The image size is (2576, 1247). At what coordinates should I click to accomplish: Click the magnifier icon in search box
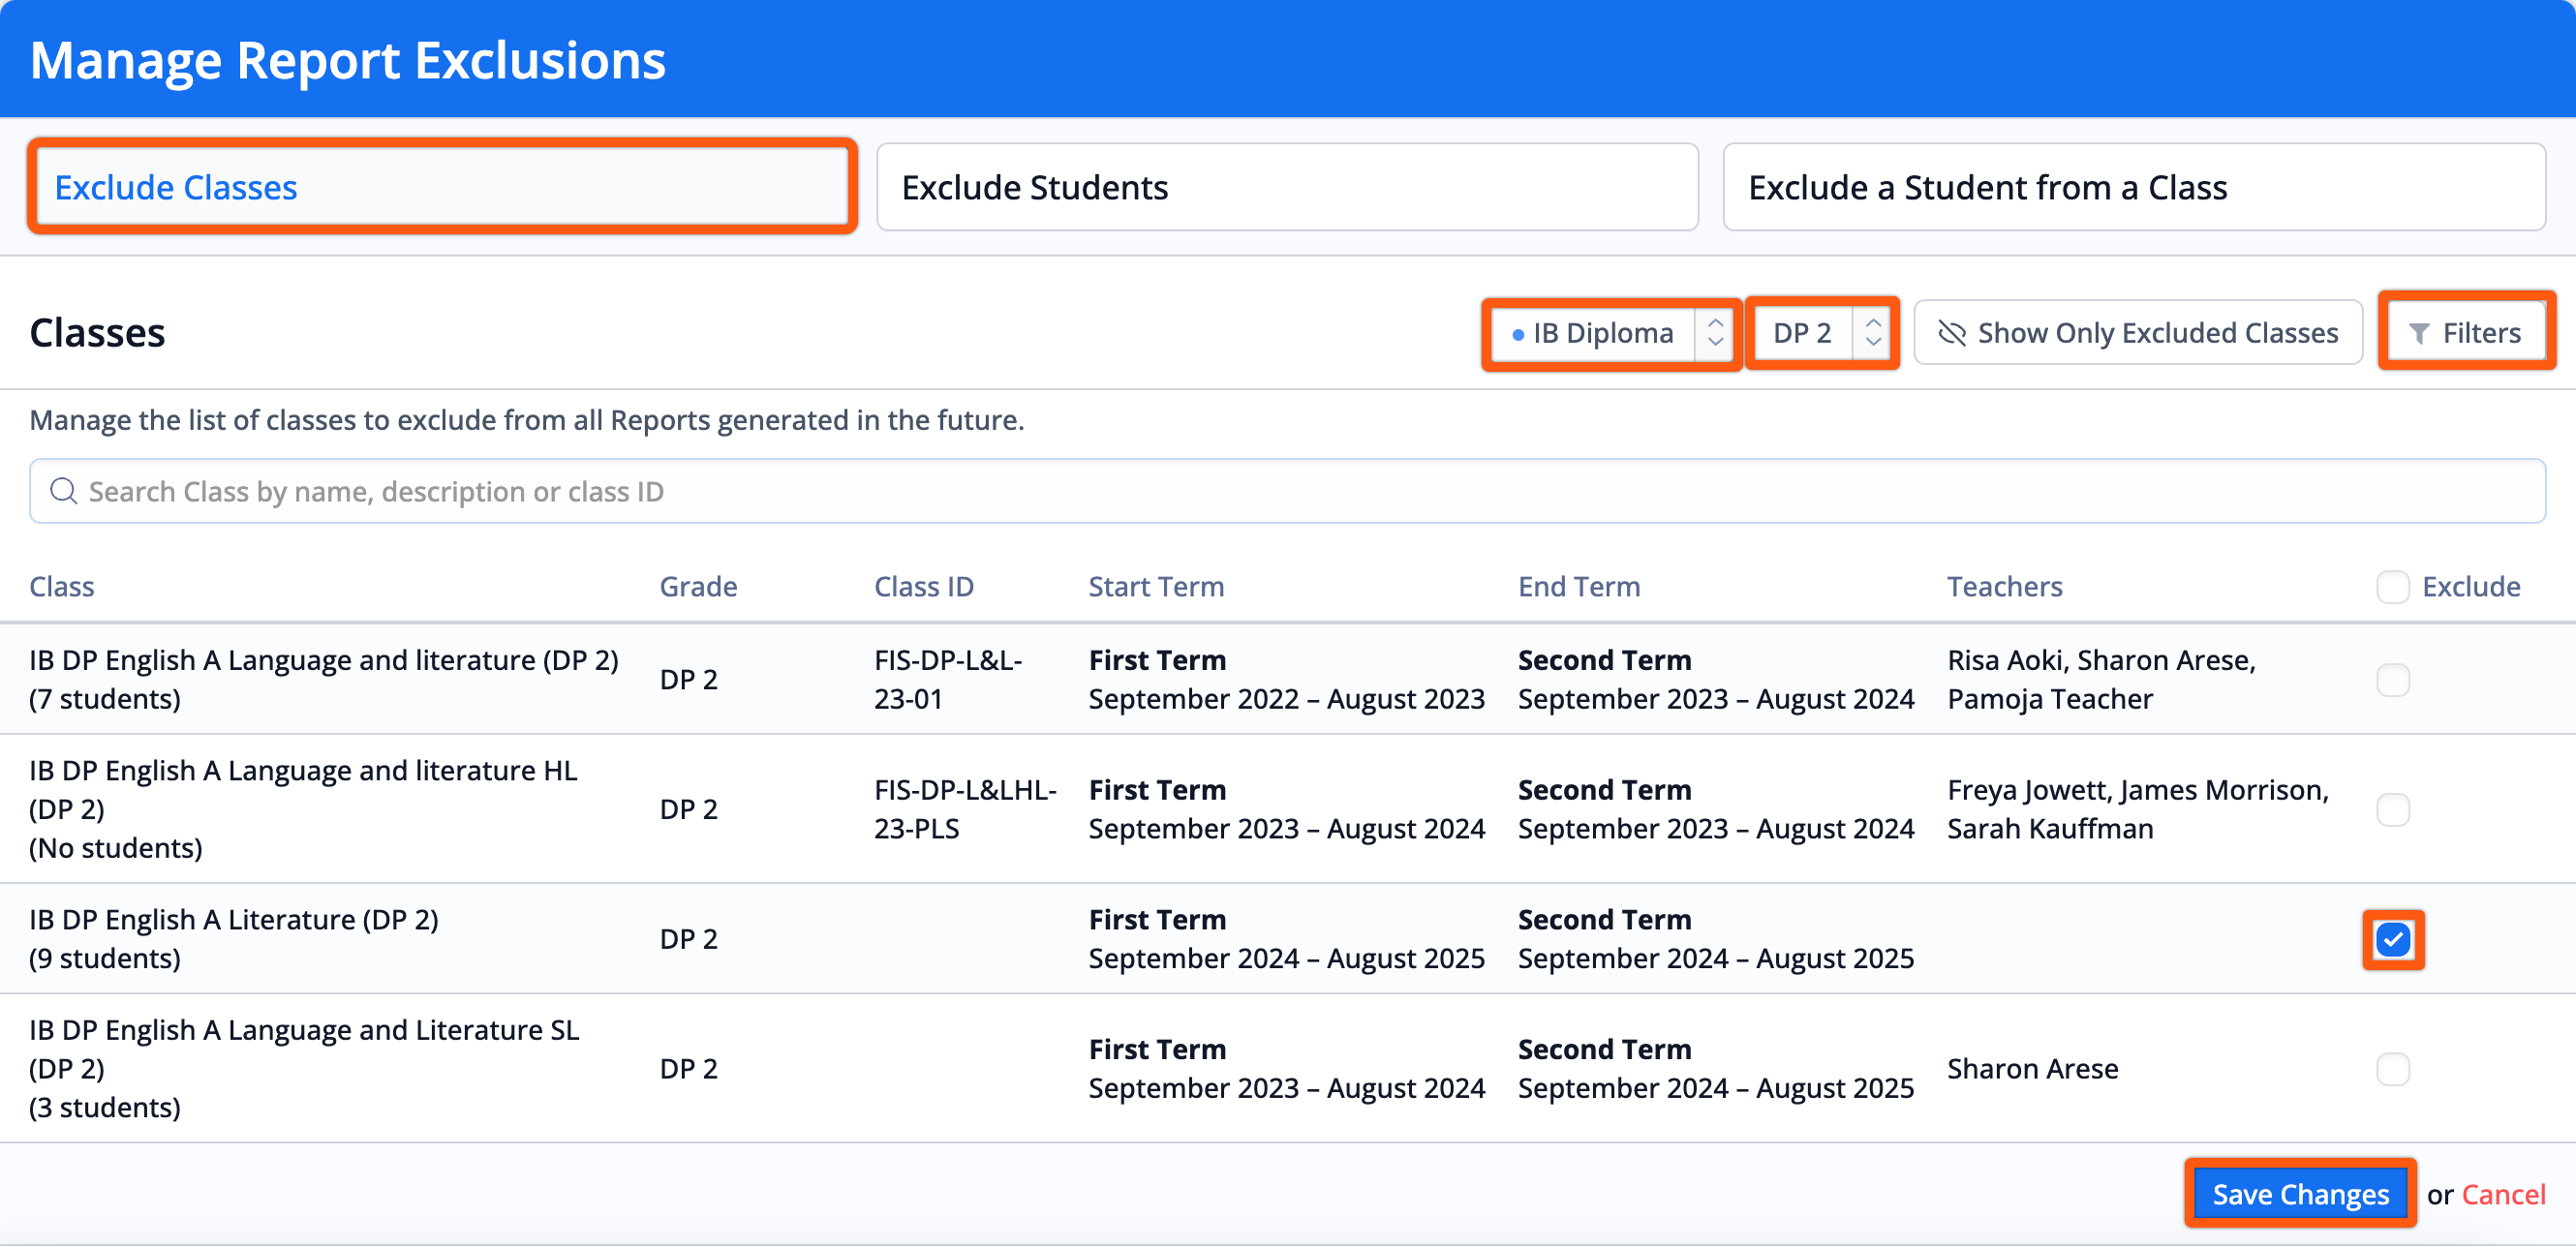[x=64, y=491]
